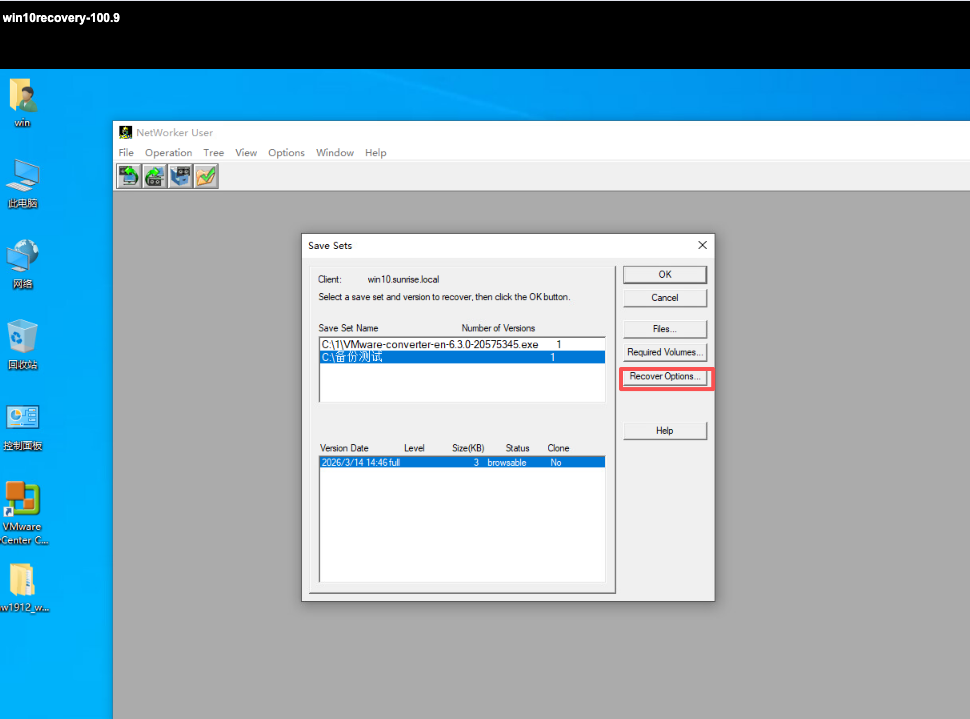
Task: Click Cancel in Save Sets dialog
Action: pos(664,298)
